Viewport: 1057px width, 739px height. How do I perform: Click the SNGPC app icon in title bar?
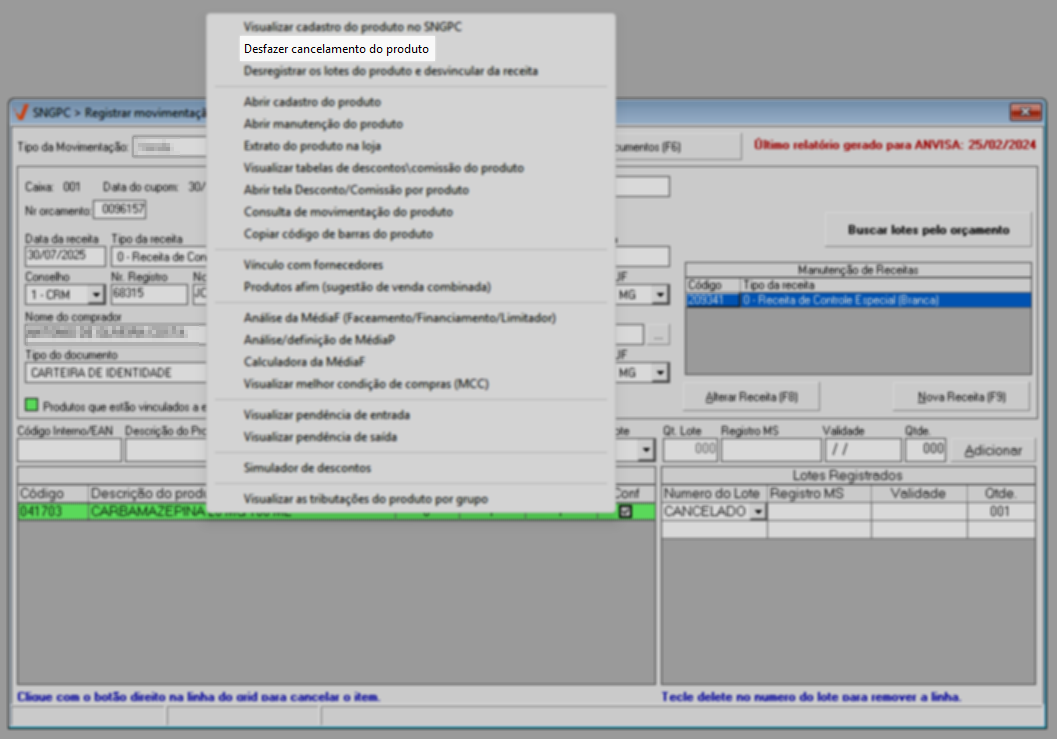[21, 112]
